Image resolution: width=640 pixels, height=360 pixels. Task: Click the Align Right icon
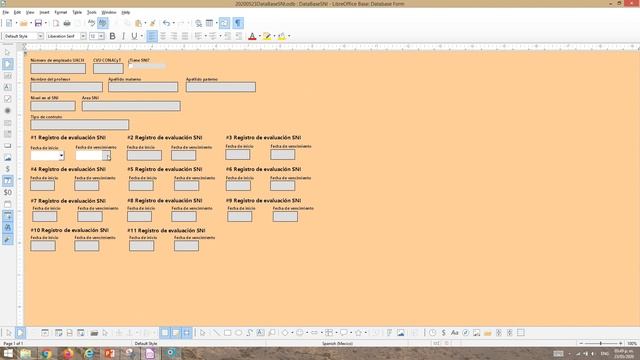(174, 36)
